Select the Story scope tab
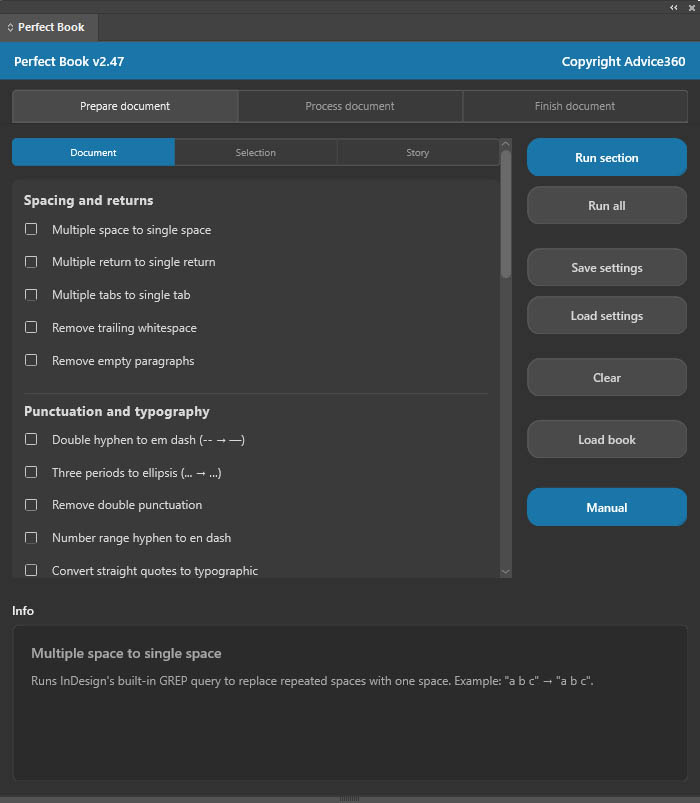 (417, 152)
